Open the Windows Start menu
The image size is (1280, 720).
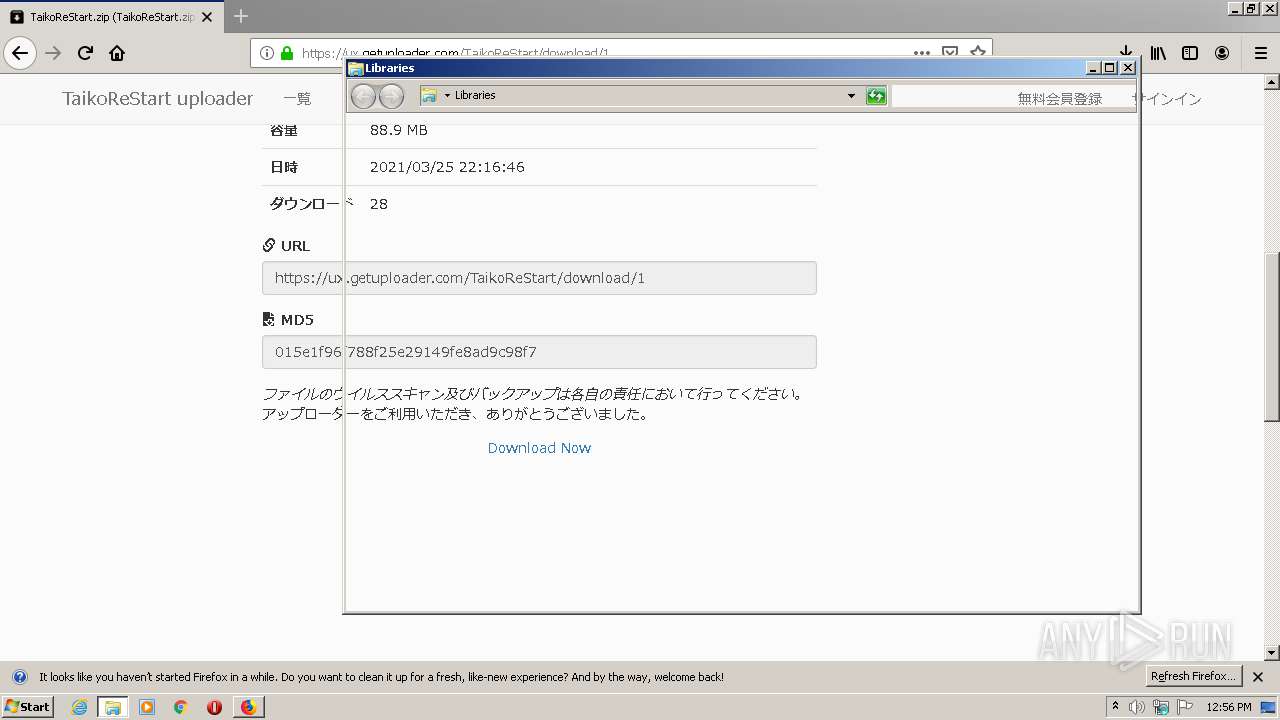28,707
